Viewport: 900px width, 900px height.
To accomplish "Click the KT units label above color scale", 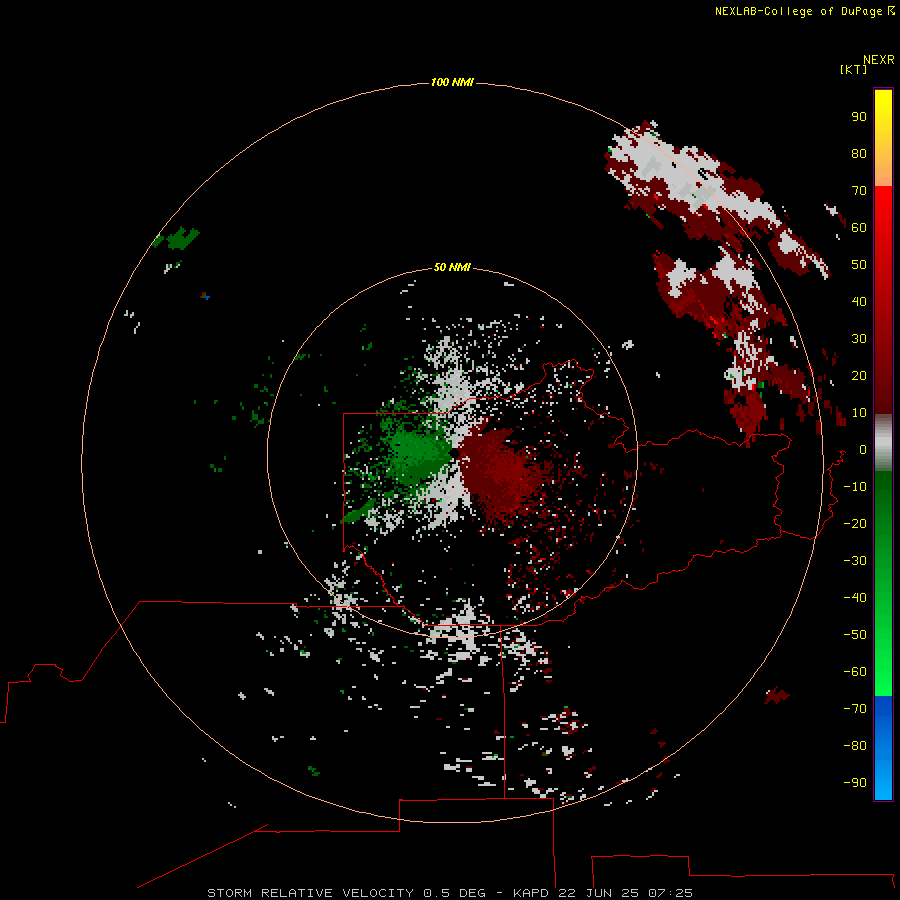I will coord(854,69).
